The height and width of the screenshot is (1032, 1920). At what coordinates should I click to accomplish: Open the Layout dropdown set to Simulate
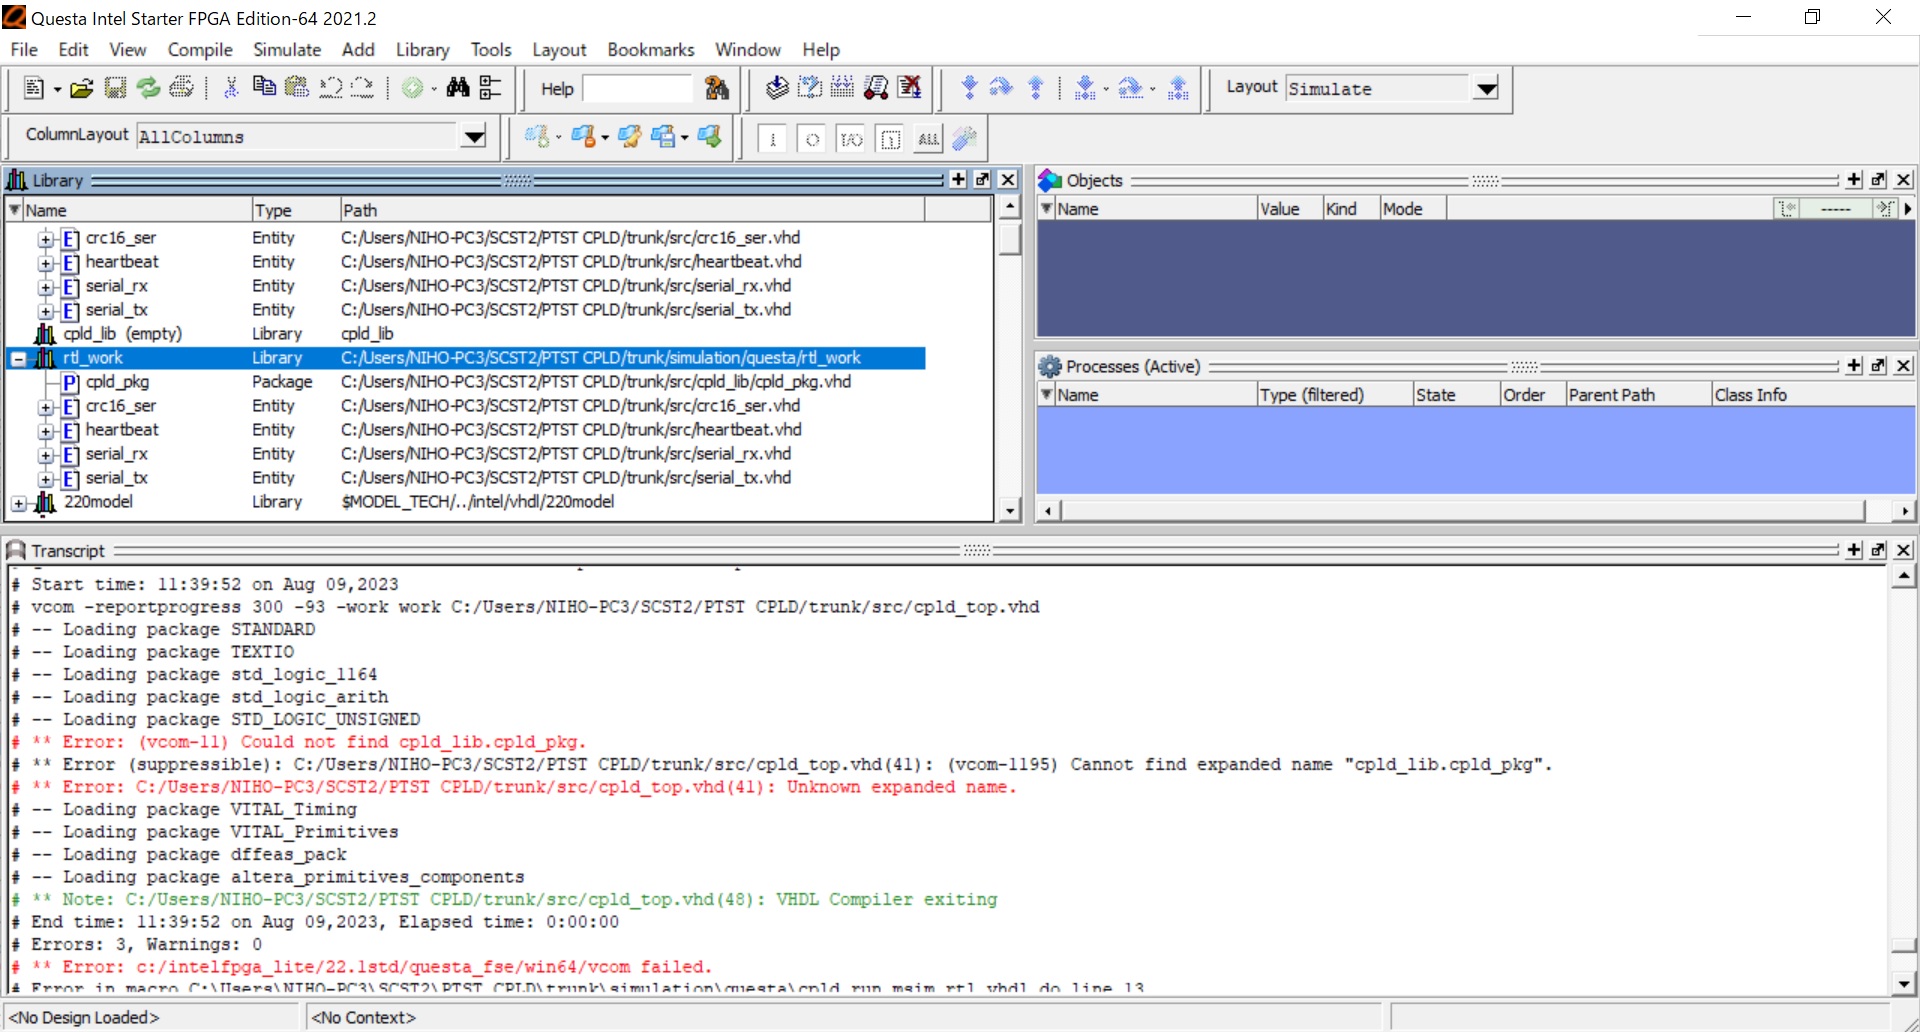pos(1487,89)
